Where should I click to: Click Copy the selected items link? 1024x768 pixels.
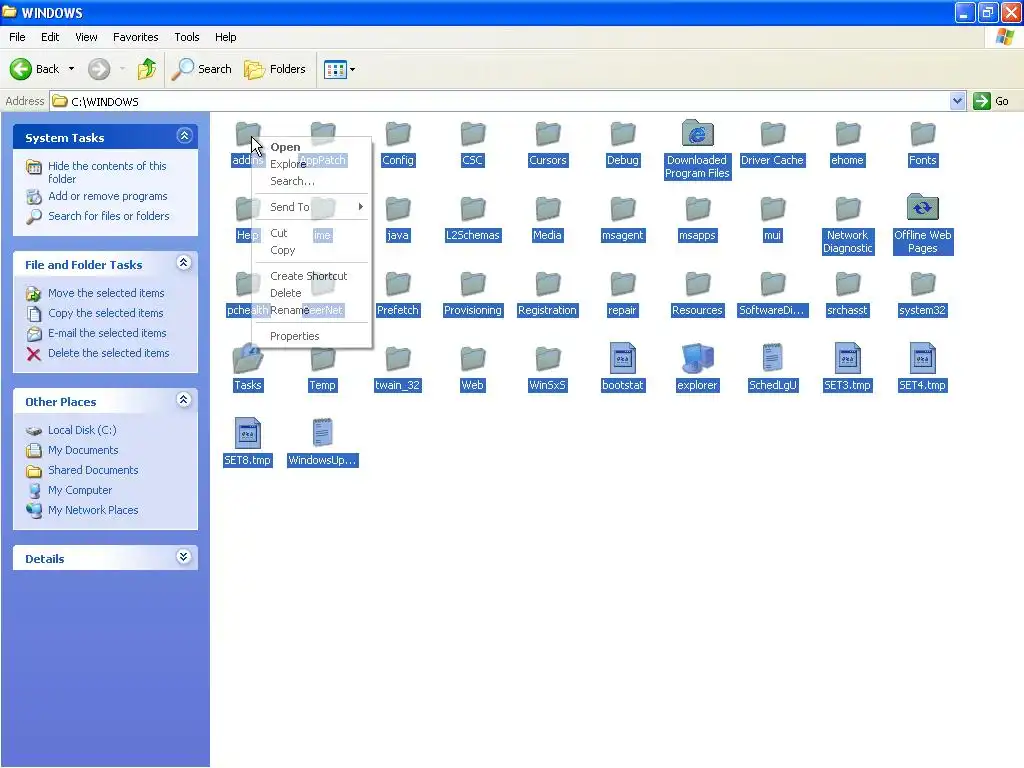click(x=105, y=313)
